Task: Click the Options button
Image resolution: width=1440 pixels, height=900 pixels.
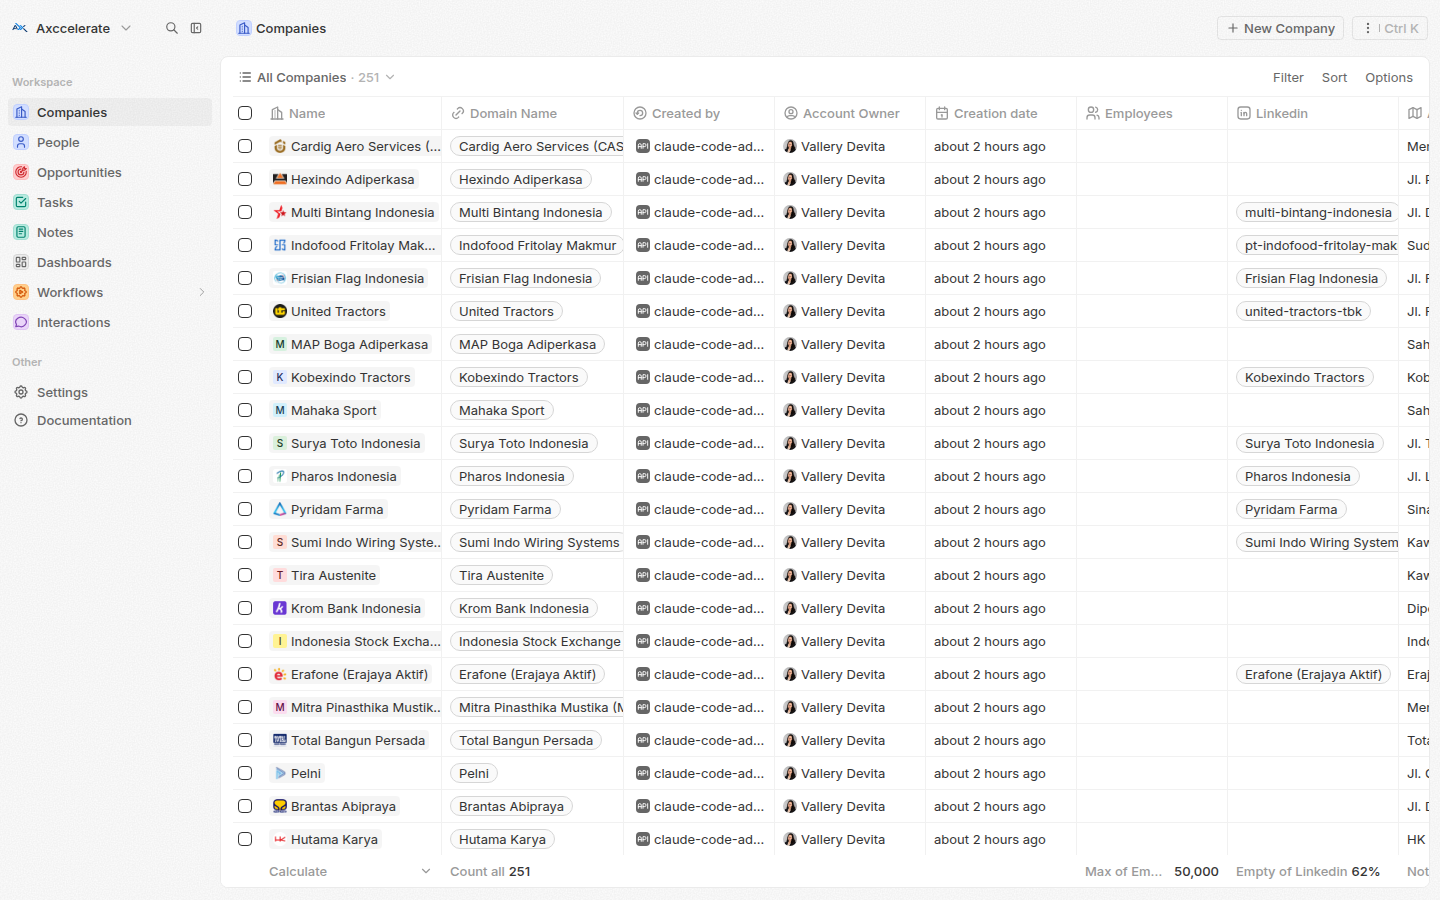Action: [x=1389, y=77]
